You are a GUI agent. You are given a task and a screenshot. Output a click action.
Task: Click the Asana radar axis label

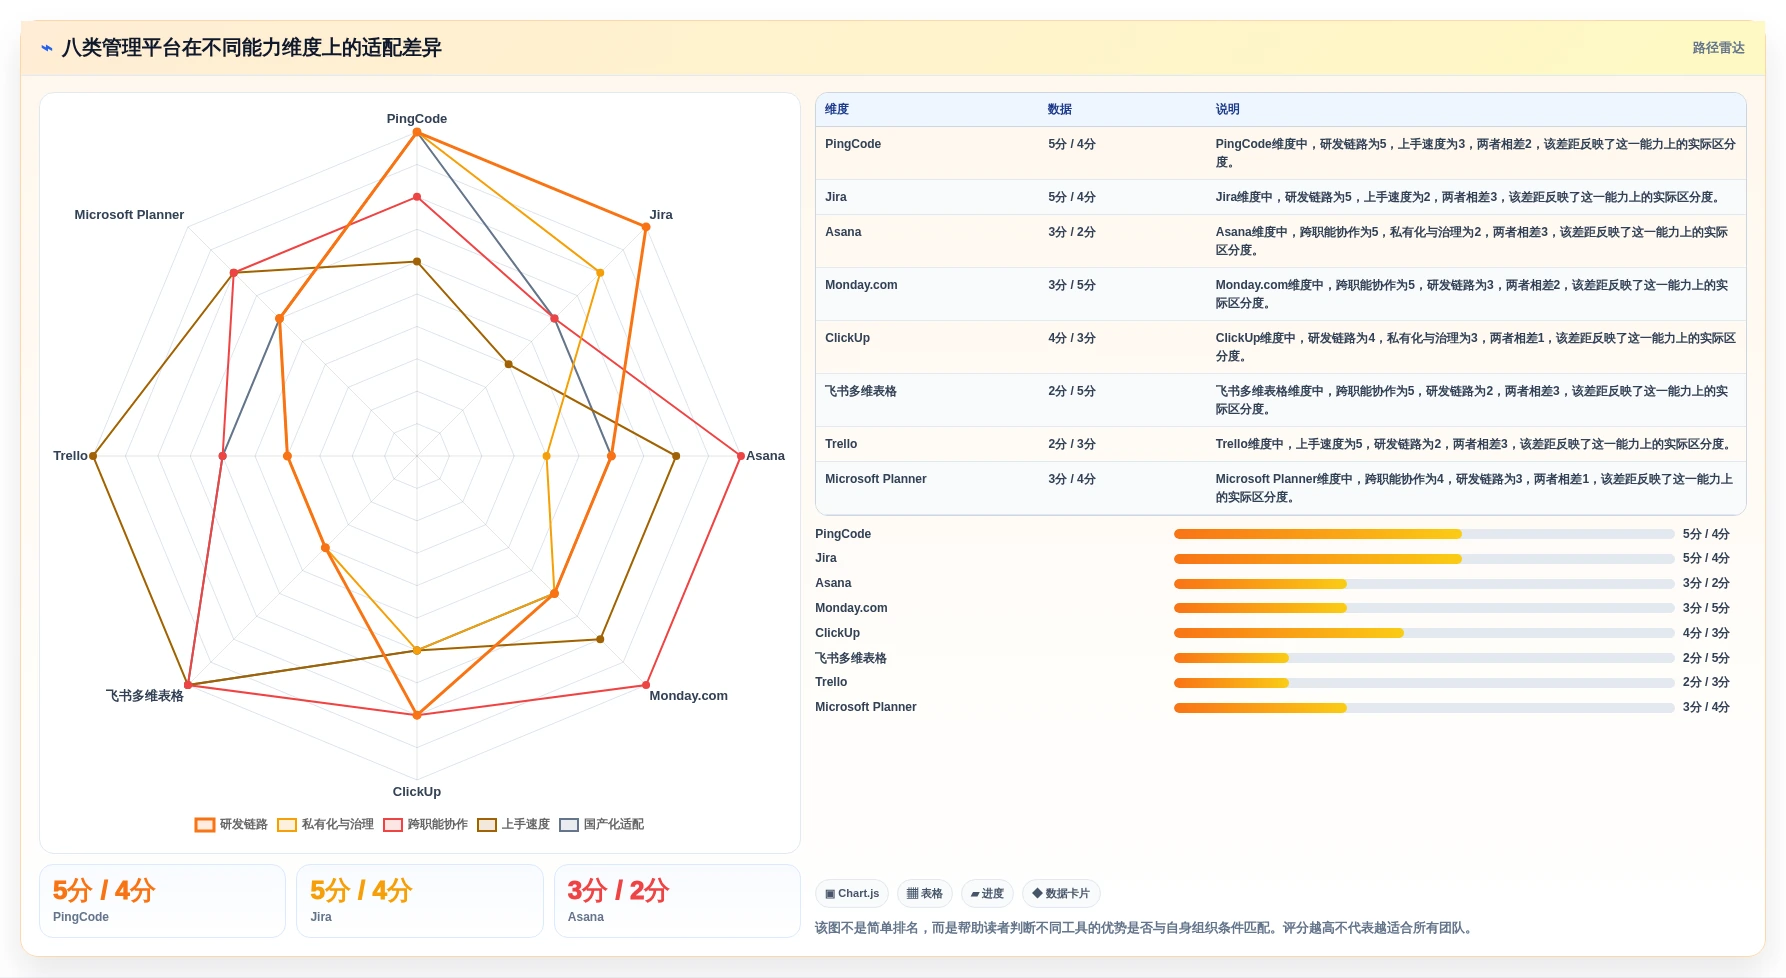point(765,456)
